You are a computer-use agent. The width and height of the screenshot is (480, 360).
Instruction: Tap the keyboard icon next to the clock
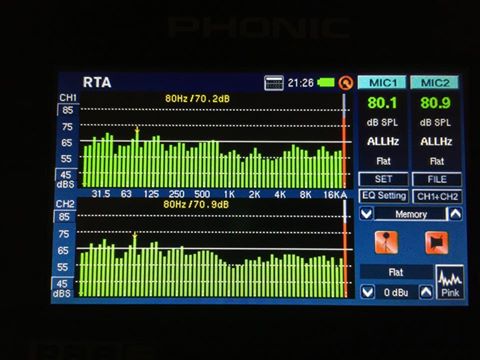274,83
